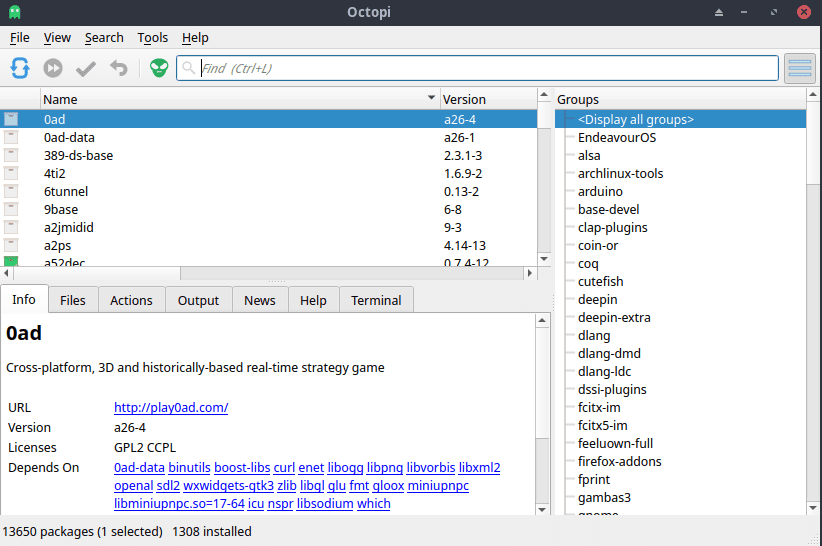Click the Version column header

pyautogui.click(x=489, y=99)
